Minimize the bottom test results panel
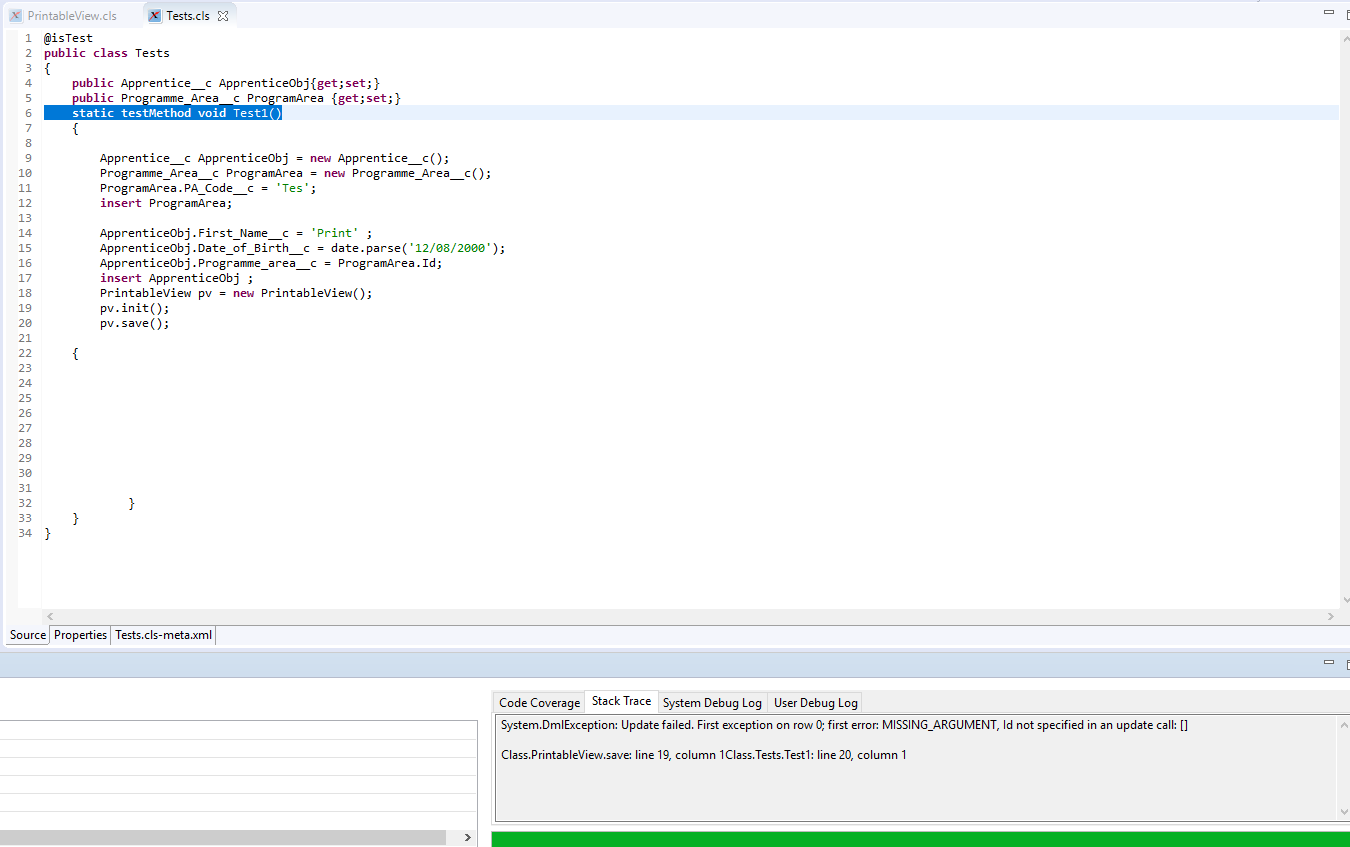This screenshot has height=847, width=1350. pos(1328,662)
